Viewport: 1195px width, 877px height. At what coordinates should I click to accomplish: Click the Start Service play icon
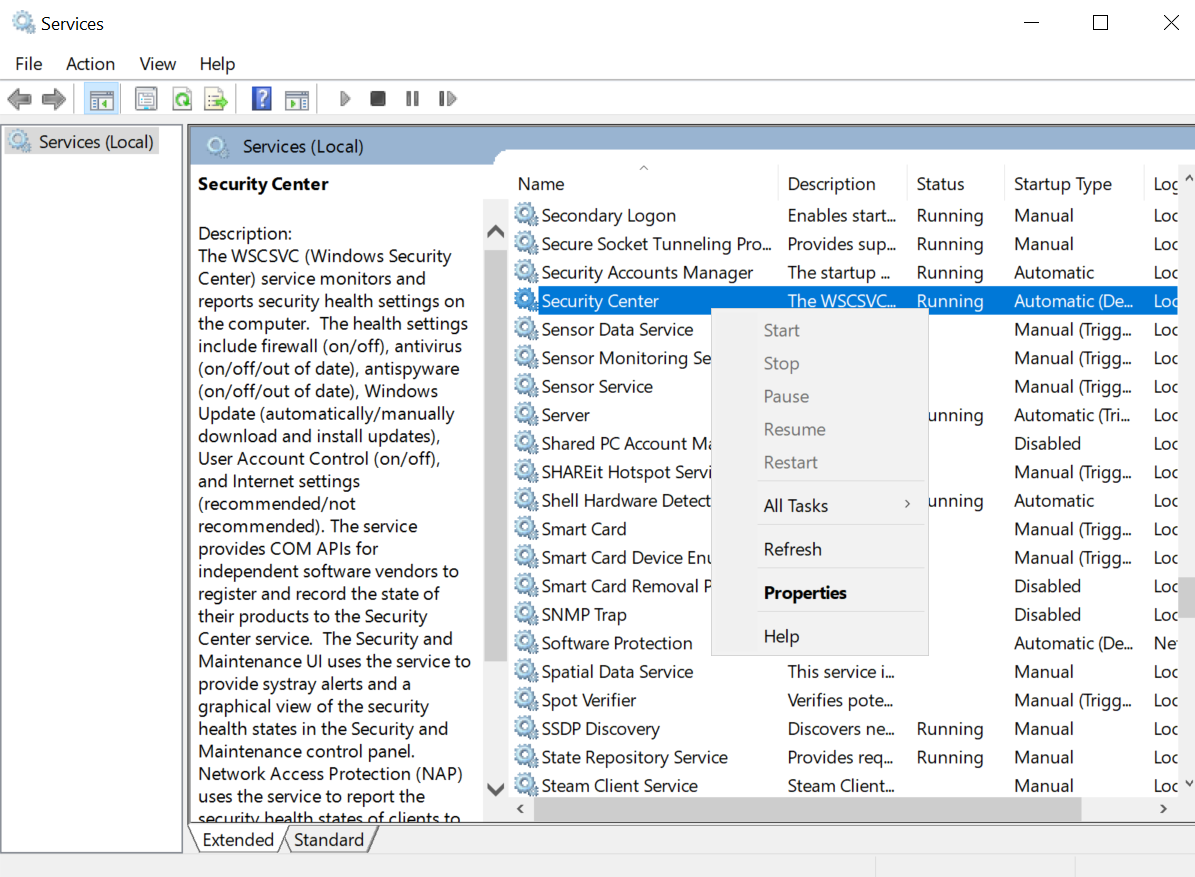click(344, 99)
